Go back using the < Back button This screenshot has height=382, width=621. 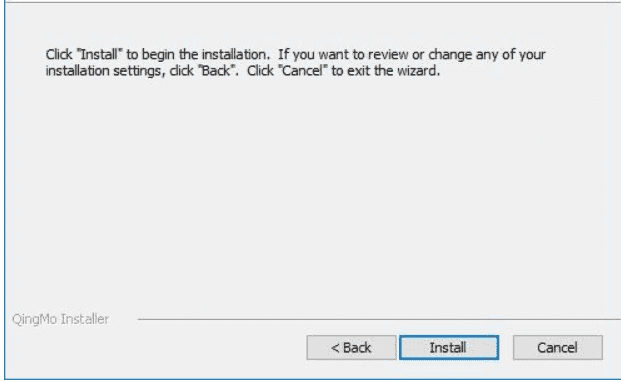351,348
